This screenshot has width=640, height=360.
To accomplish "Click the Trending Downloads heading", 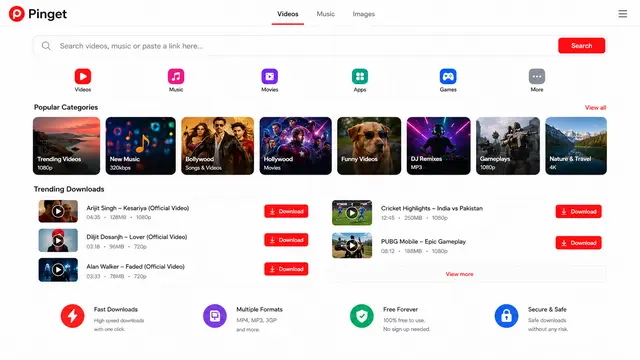I will pyautogui.click(x=69, y=189).
